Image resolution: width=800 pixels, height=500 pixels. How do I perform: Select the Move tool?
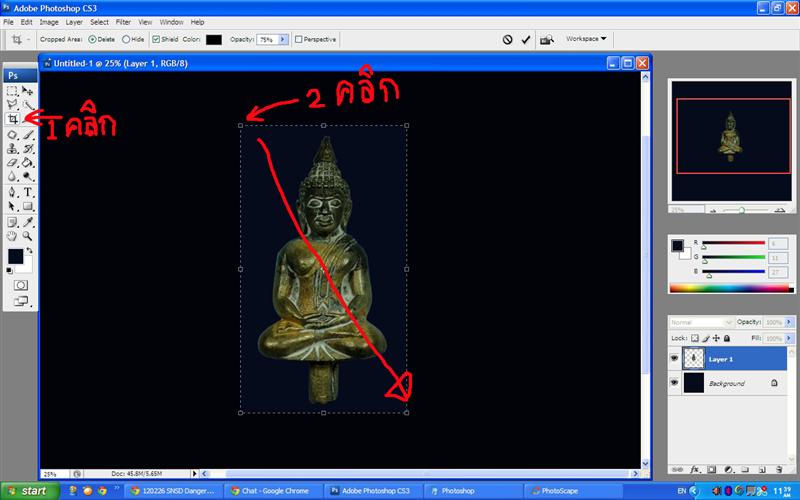coord(28,90)
